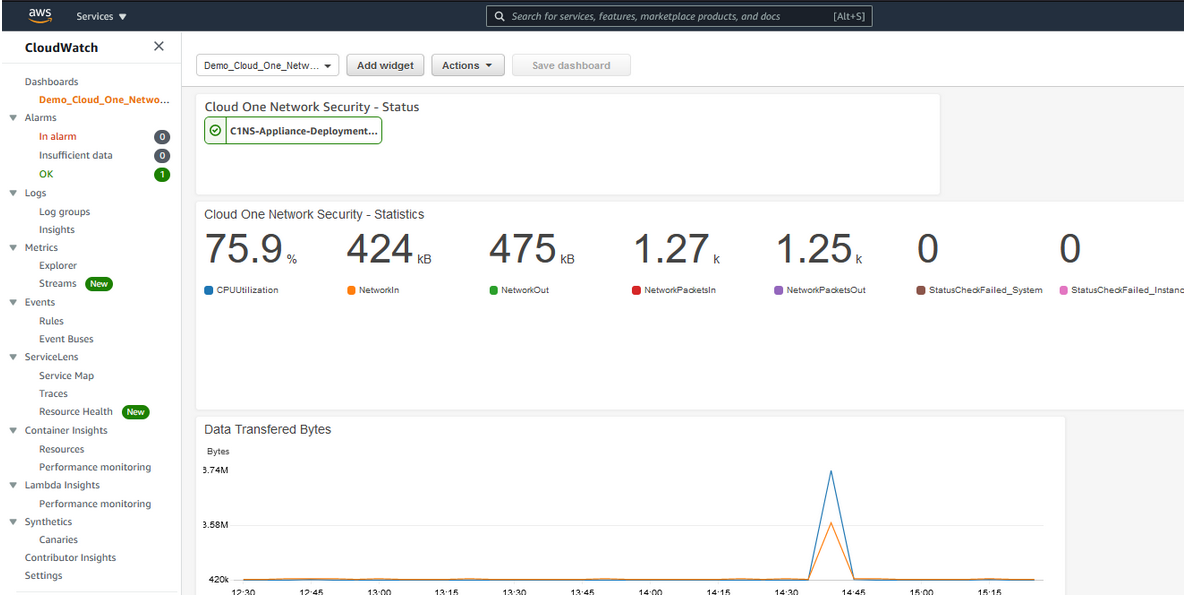Click the purple NetworkPacketsOut legend swatch
1190x603 pixels.
(778, 291)
